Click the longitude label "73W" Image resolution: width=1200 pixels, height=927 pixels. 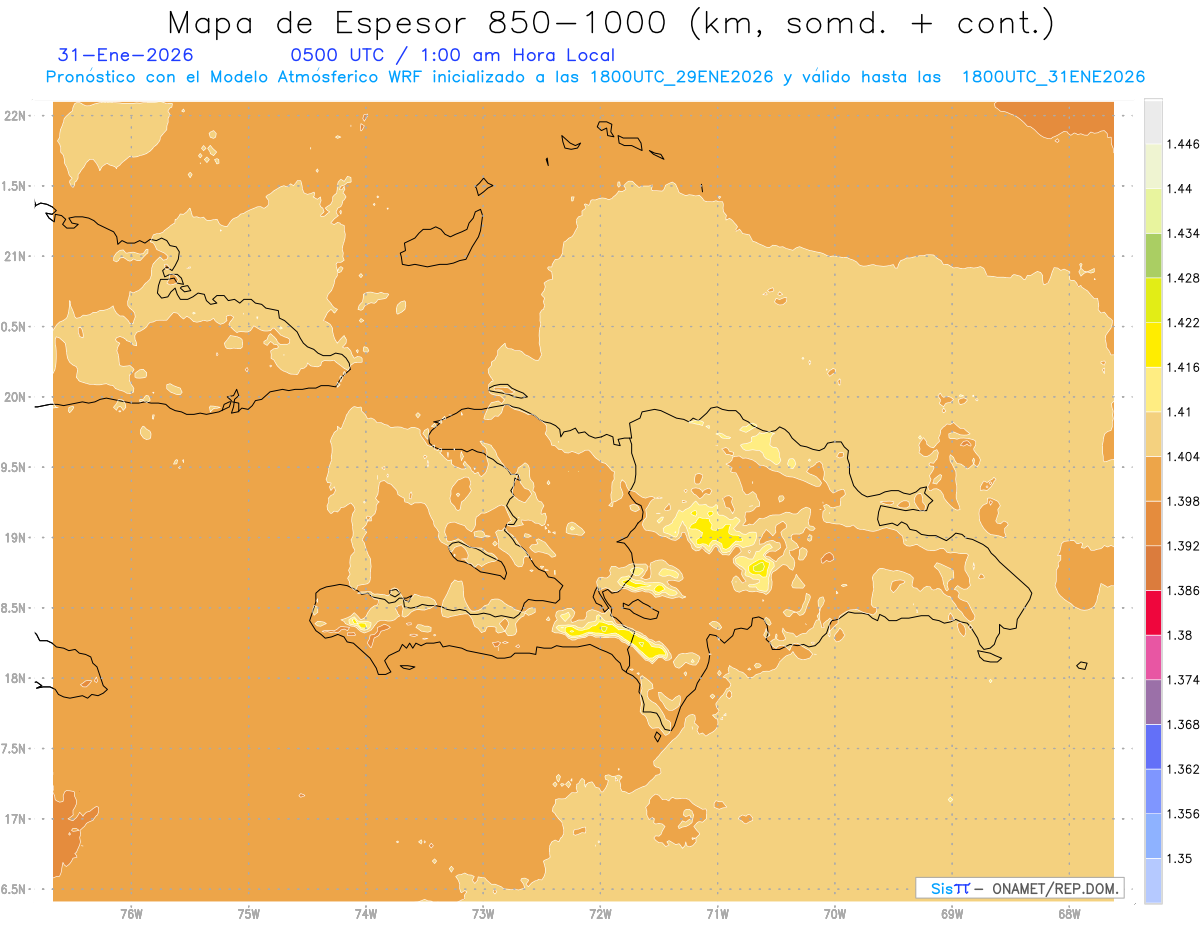click(x=483, y=914)
